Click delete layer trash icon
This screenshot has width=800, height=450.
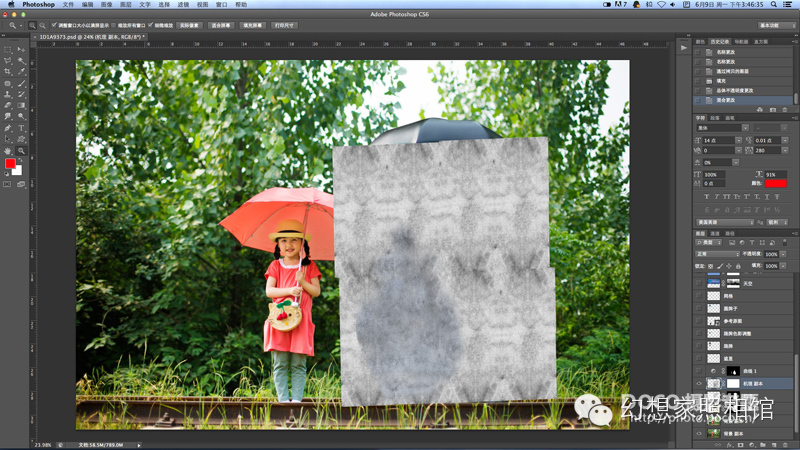pos(785,445)
